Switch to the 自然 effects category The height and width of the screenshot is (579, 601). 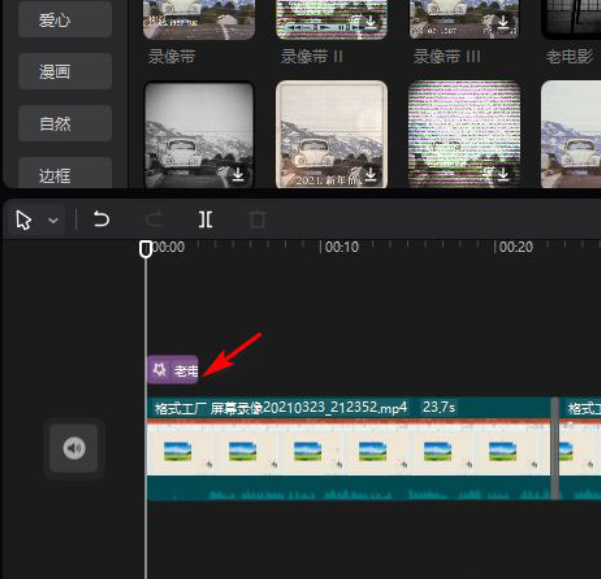click(x=65, y=124)
